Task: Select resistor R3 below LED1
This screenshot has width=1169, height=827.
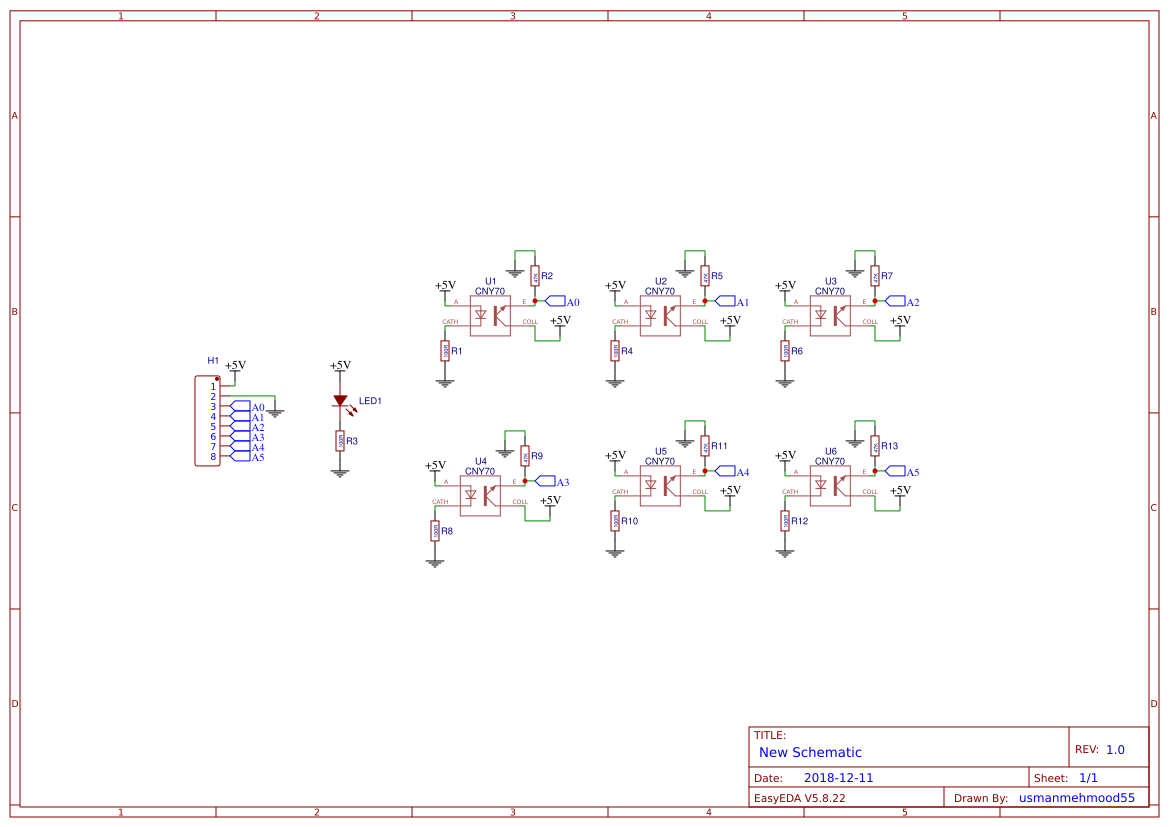Action: tap(340, 438)
